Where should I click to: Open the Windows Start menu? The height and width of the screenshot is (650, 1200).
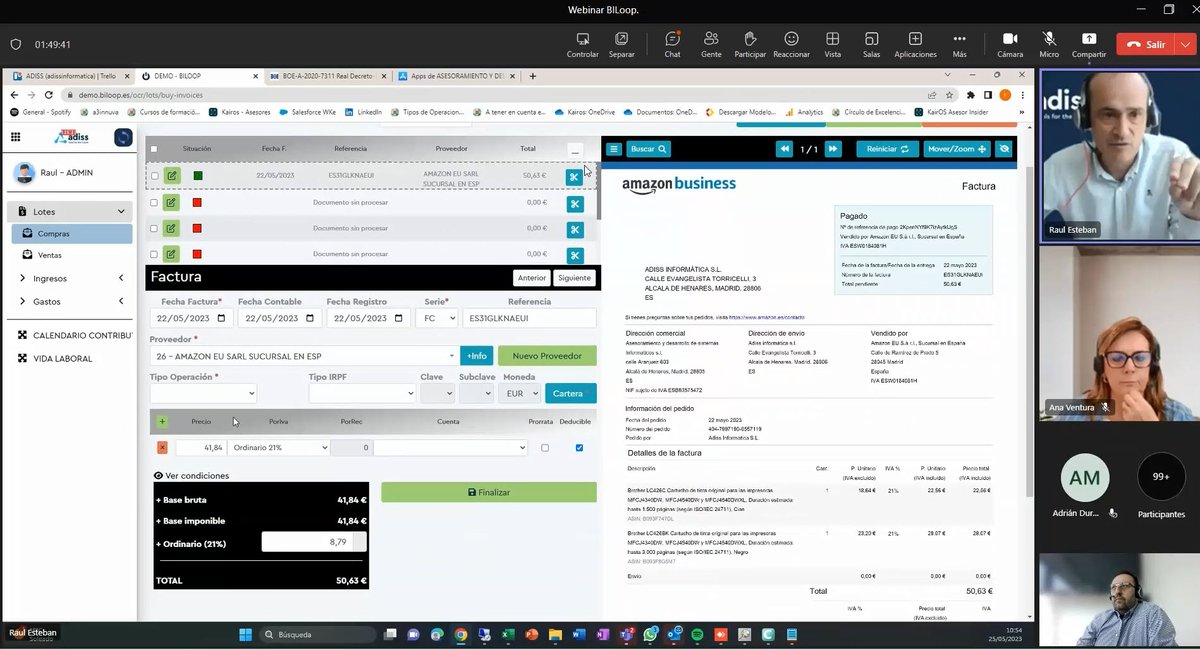[x=245, y=634]
